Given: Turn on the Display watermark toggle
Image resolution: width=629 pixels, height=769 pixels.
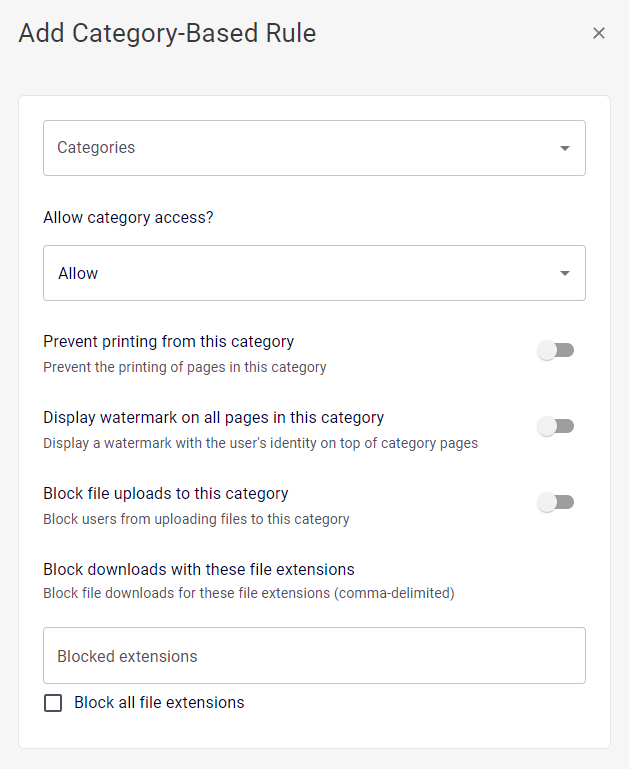Looking at the screenshot, I should pos(555,426).
